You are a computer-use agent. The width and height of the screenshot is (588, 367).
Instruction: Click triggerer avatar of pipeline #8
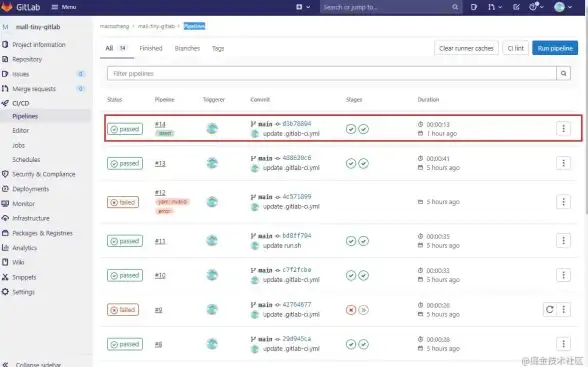212,344
